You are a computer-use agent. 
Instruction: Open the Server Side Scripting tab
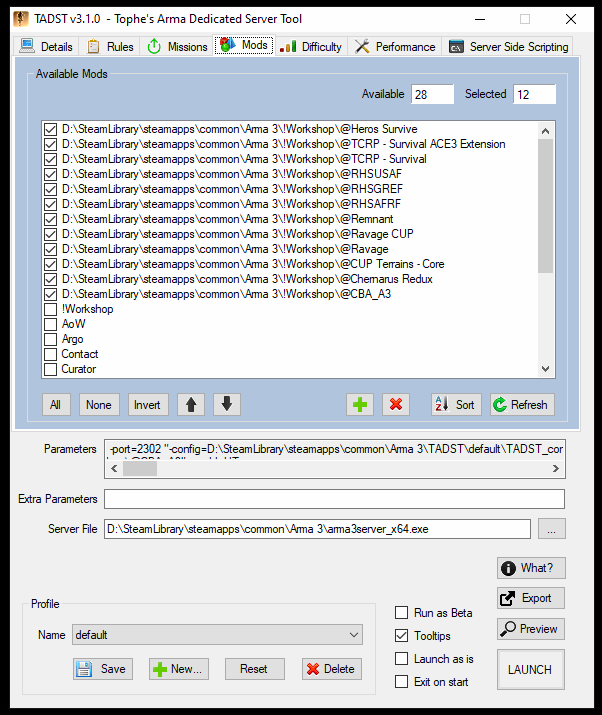tap(508, 46)
